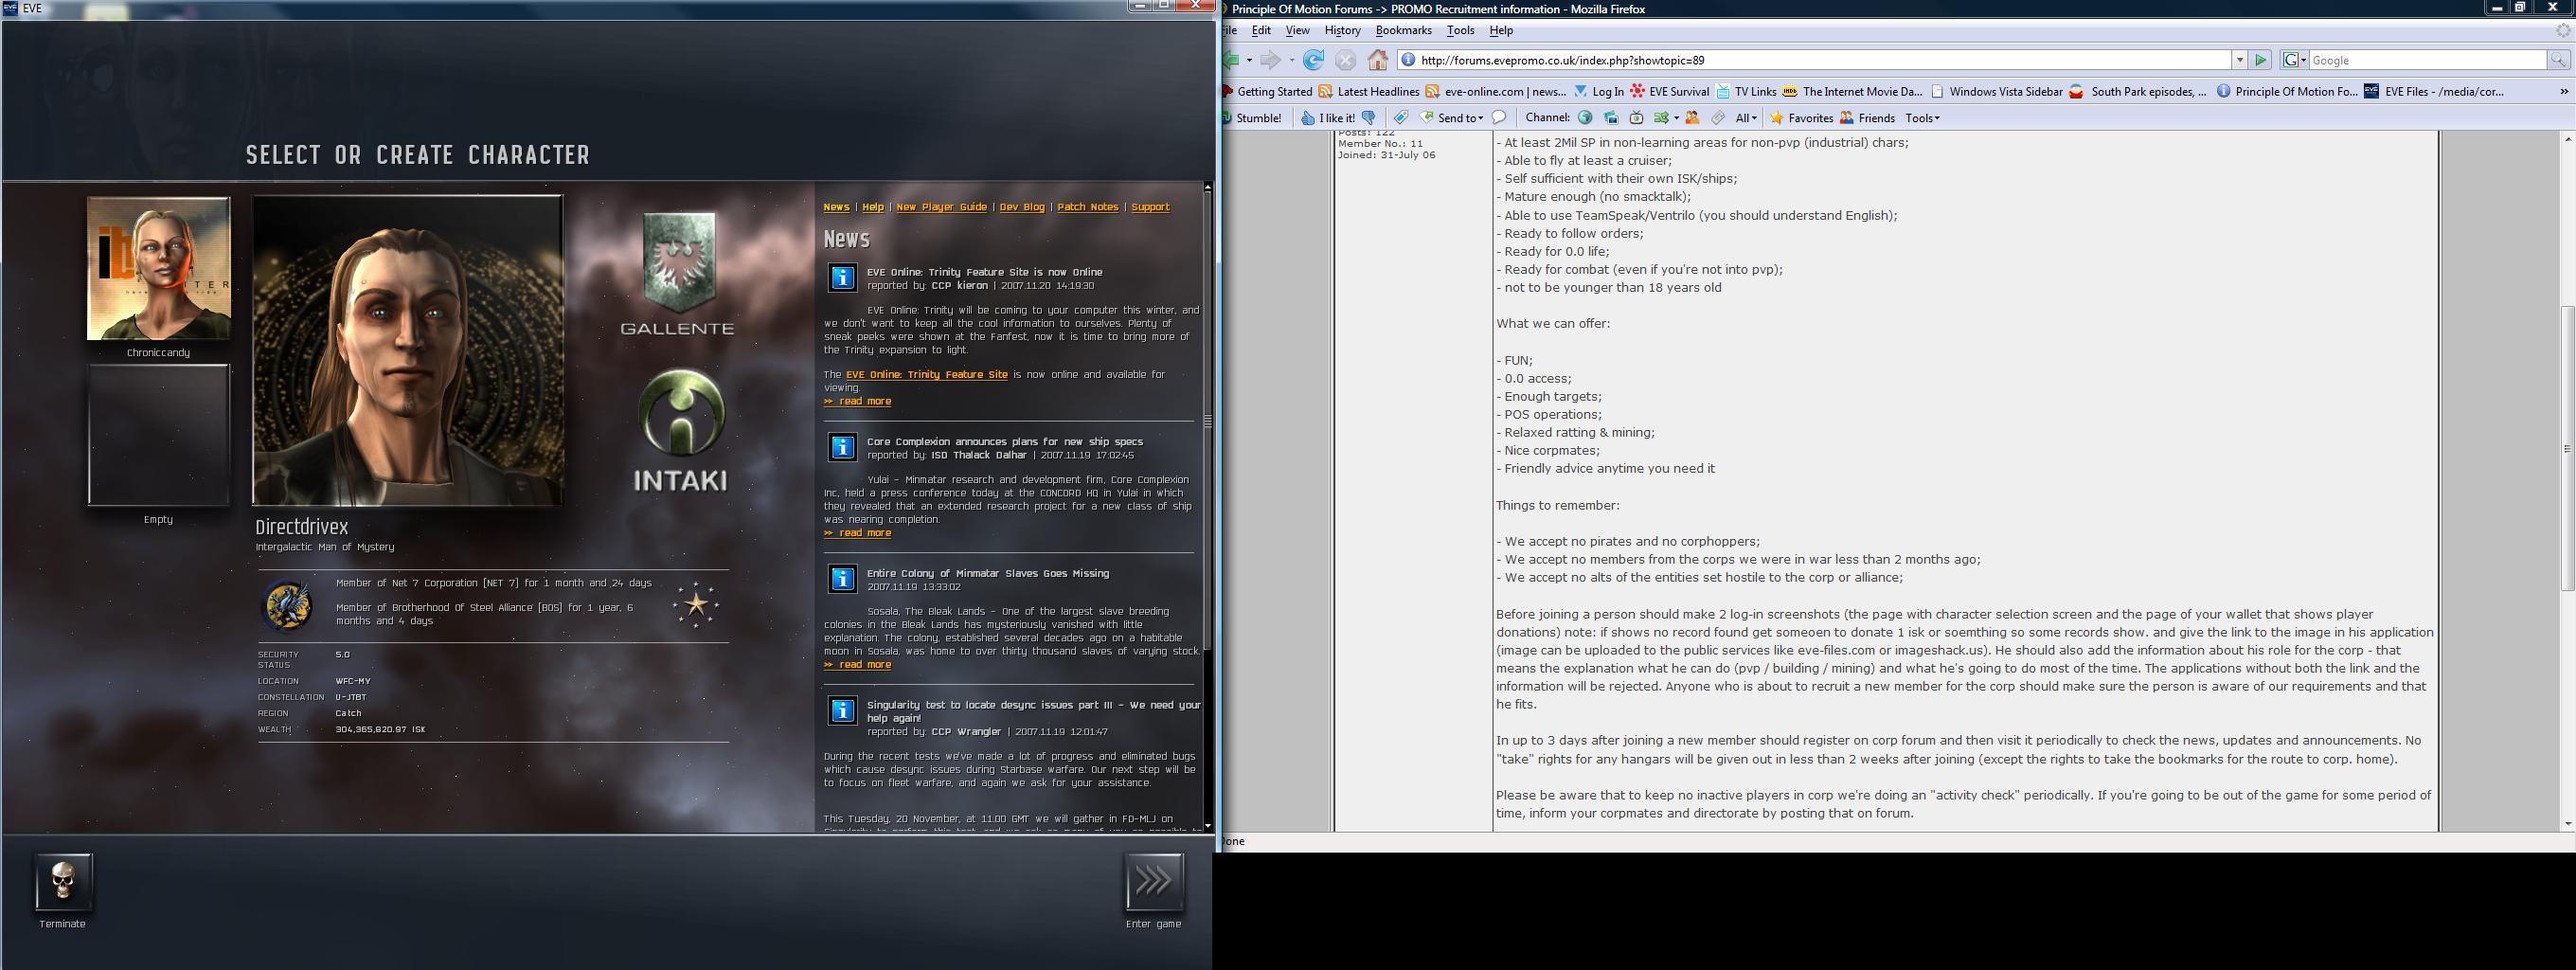
Task: Click the Net 7 Corporation logo icon
Action: point(287,605)
